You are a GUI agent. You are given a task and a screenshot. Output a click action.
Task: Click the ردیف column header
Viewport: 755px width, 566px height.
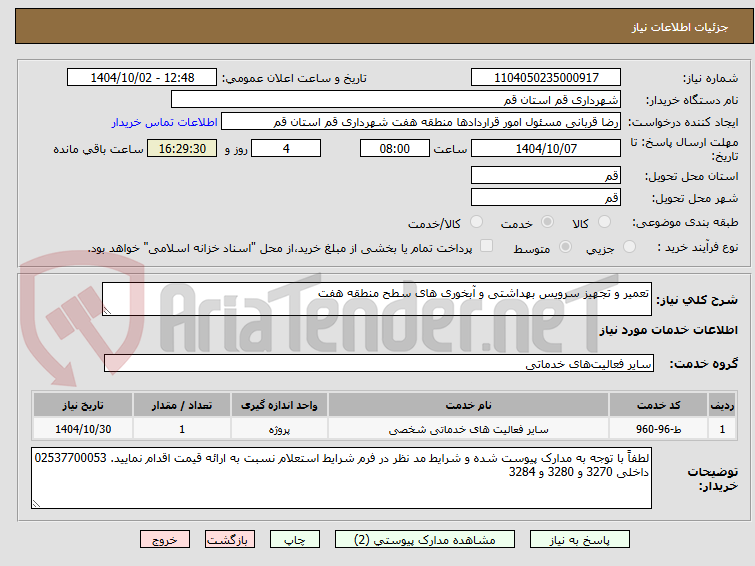click(722, 405)
